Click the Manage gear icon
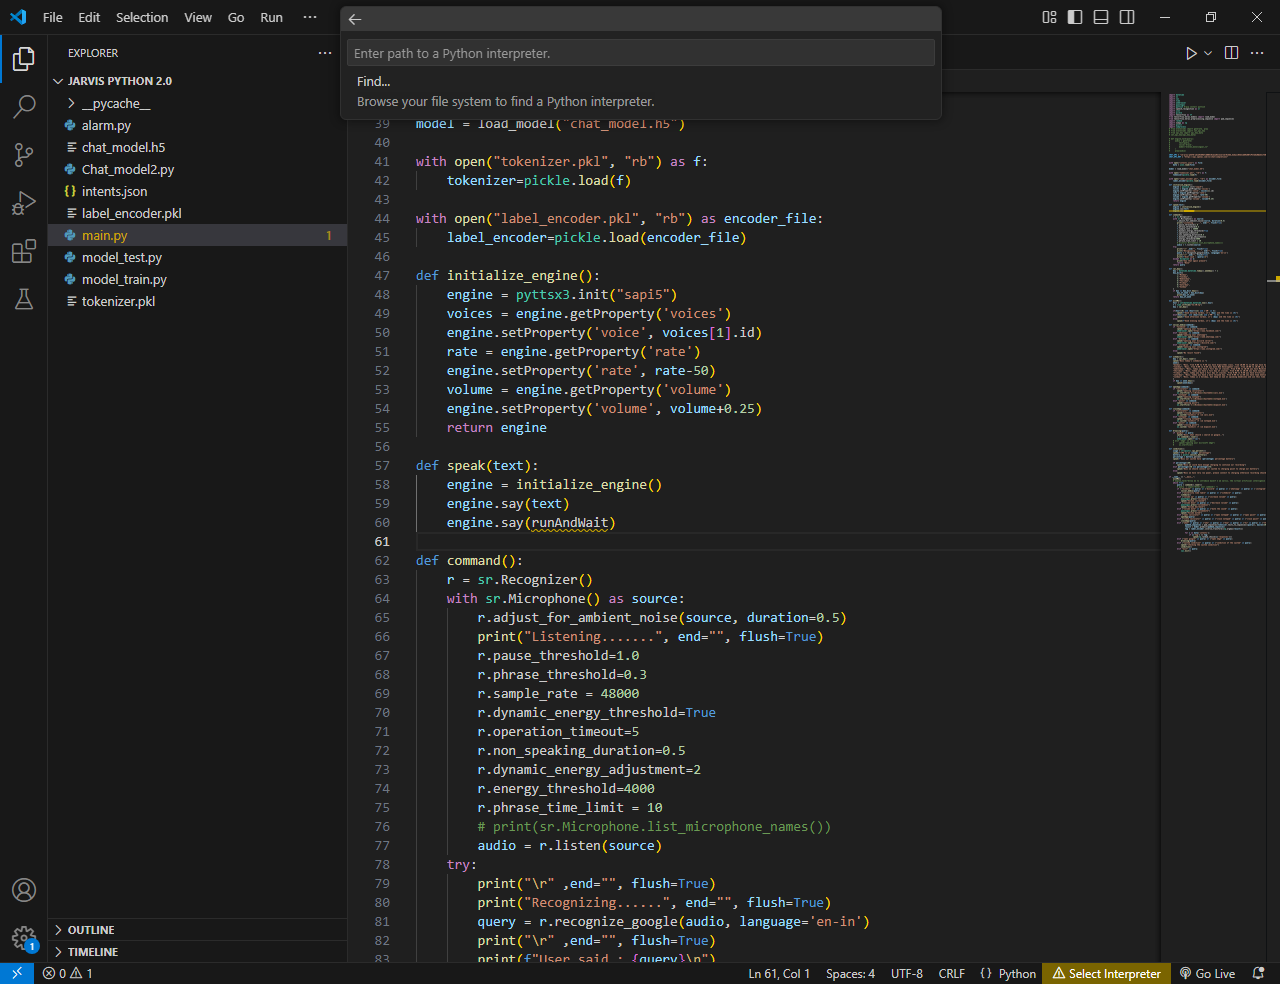Image resolution: width=1280 pixels, height=984 pixels. [x=24, y=938]
